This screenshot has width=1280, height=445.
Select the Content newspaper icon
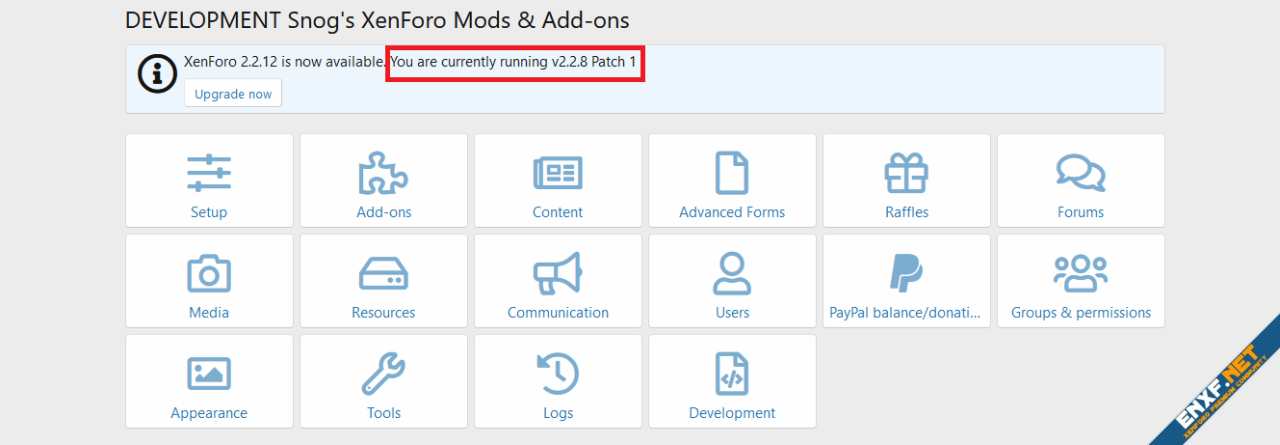558,173
